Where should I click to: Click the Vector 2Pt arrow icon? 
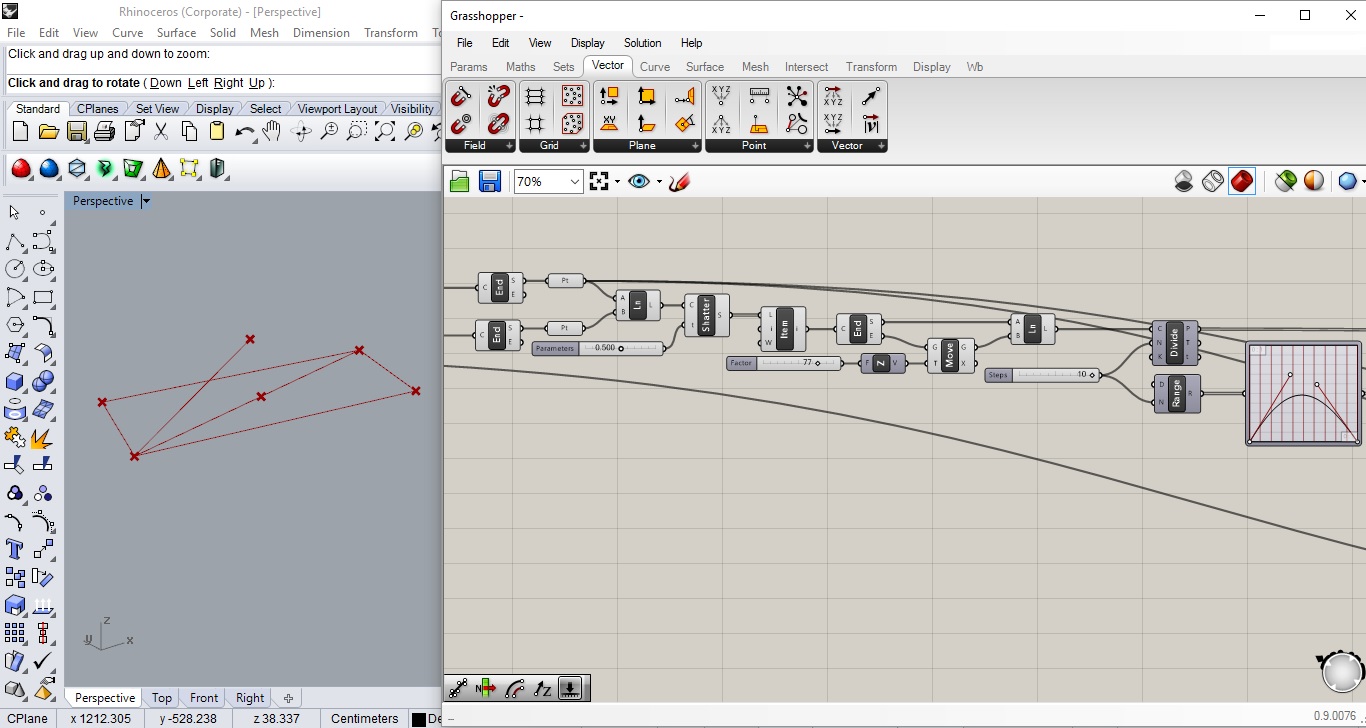pos(871,96)
